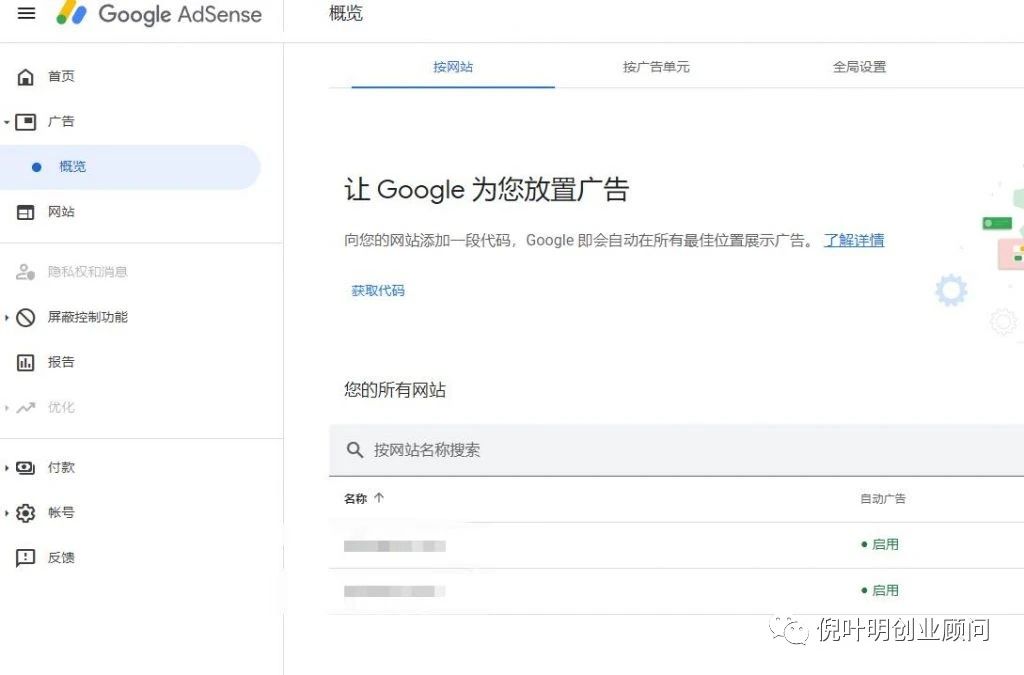Sort by 名称 column arrow
This screenshot has width=1024, height=675.
tap(379, 498)
